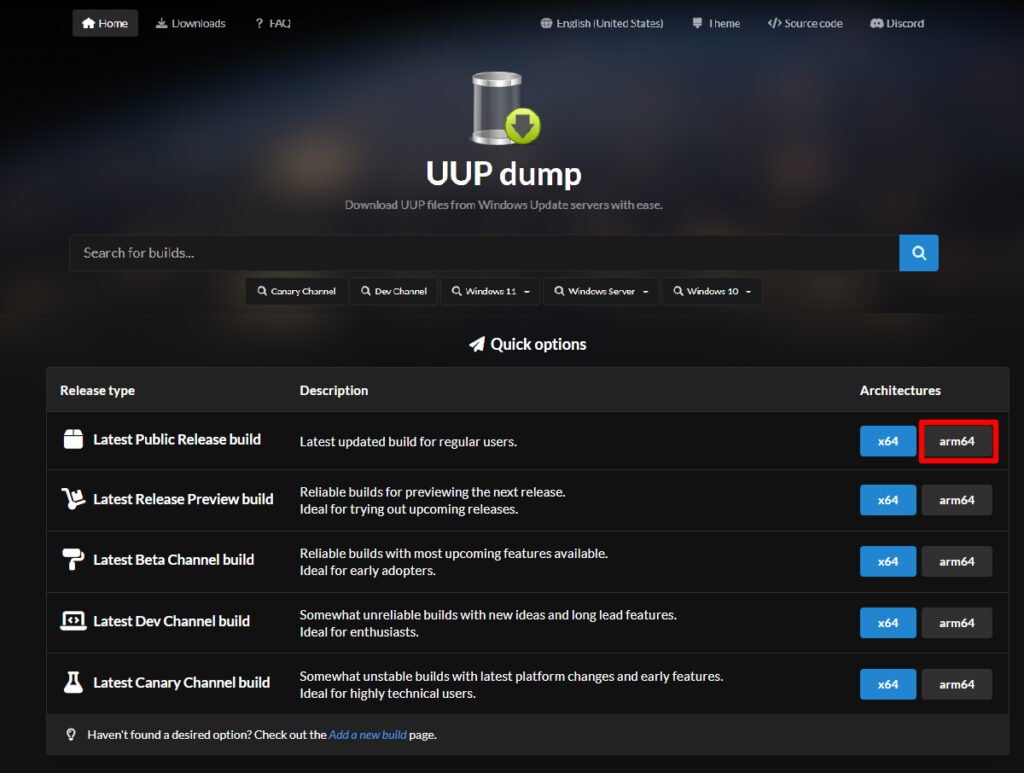This screenshot has width=1024, height=773.
Task: Expand the Windows 10 dropdown
Action: 712,291
